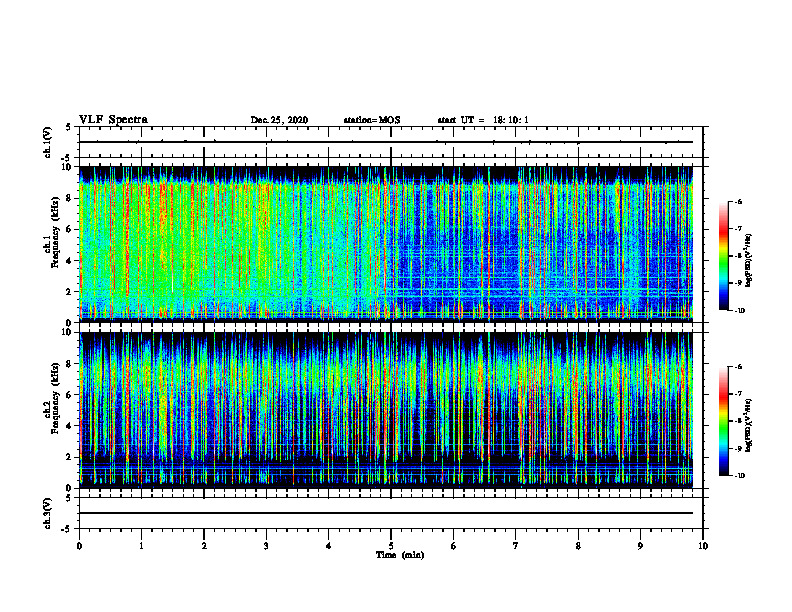Click time axis tick label '2'
This screenshot has width=792, height=612.
tap(204, 546)
